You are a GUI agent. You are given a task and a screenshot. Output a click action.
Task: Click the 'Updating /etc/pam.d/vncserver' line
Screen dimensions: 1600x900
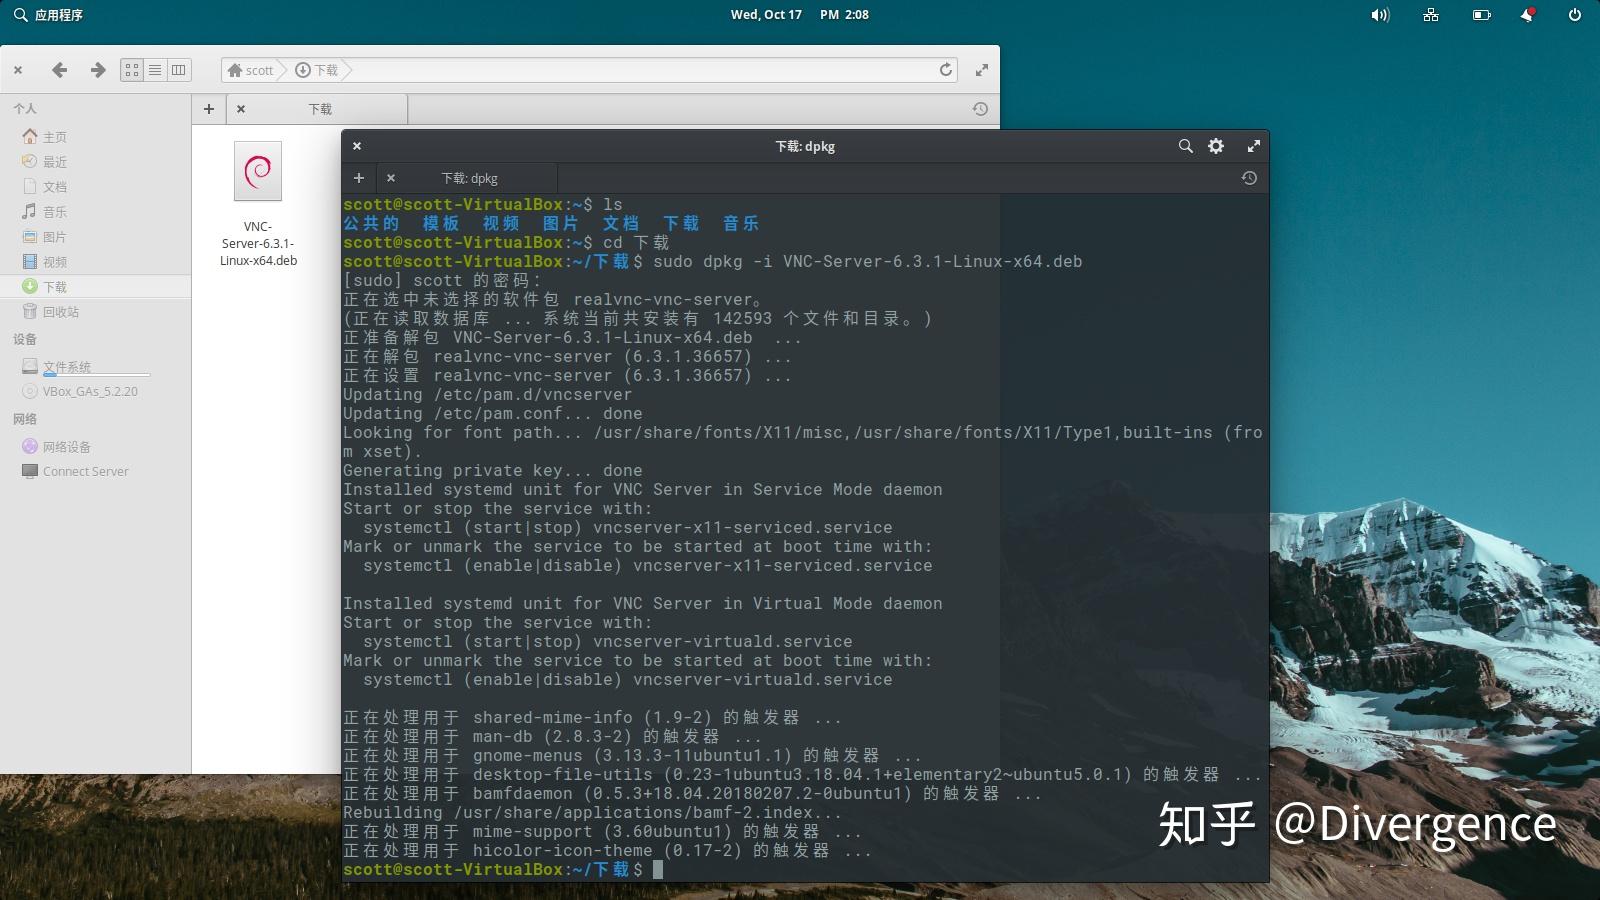[x=488, y=394]
